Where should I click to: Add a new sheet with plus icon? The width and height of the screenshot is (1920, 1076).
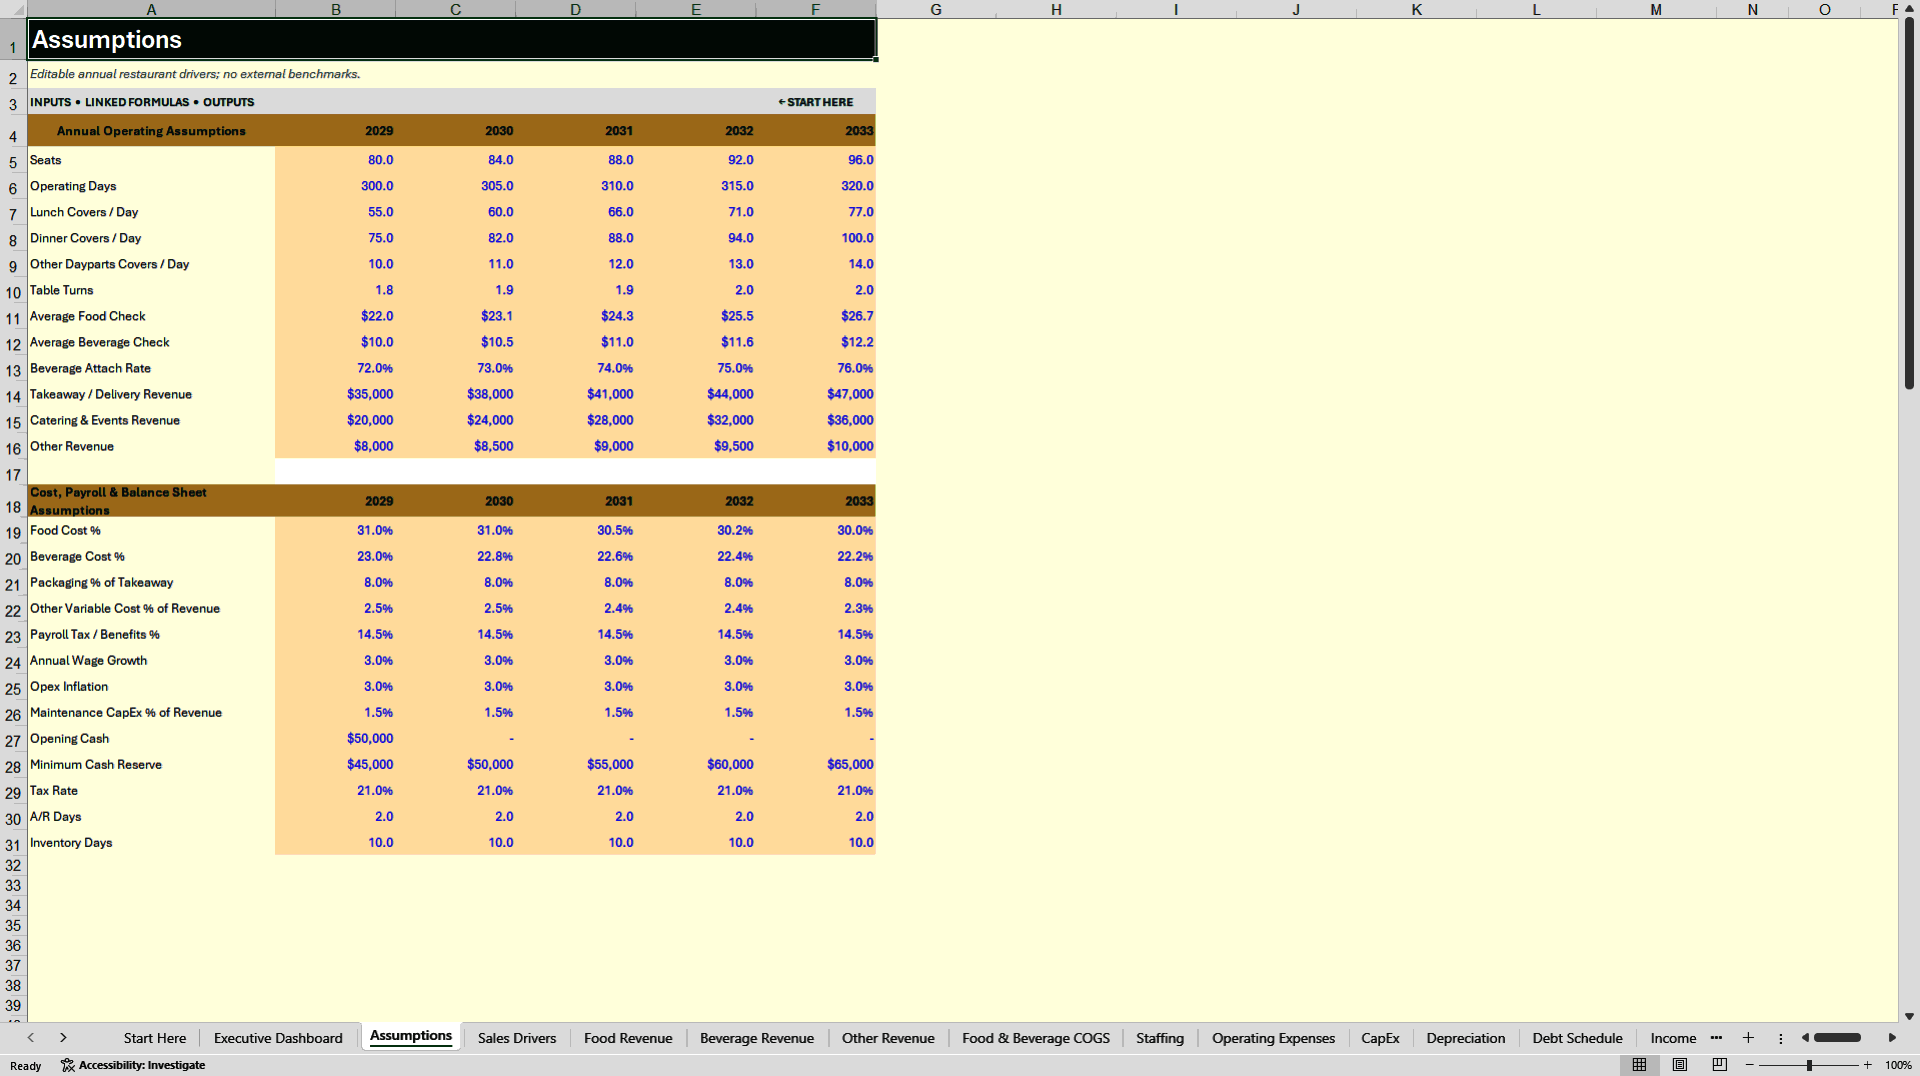point(1748,1038)
